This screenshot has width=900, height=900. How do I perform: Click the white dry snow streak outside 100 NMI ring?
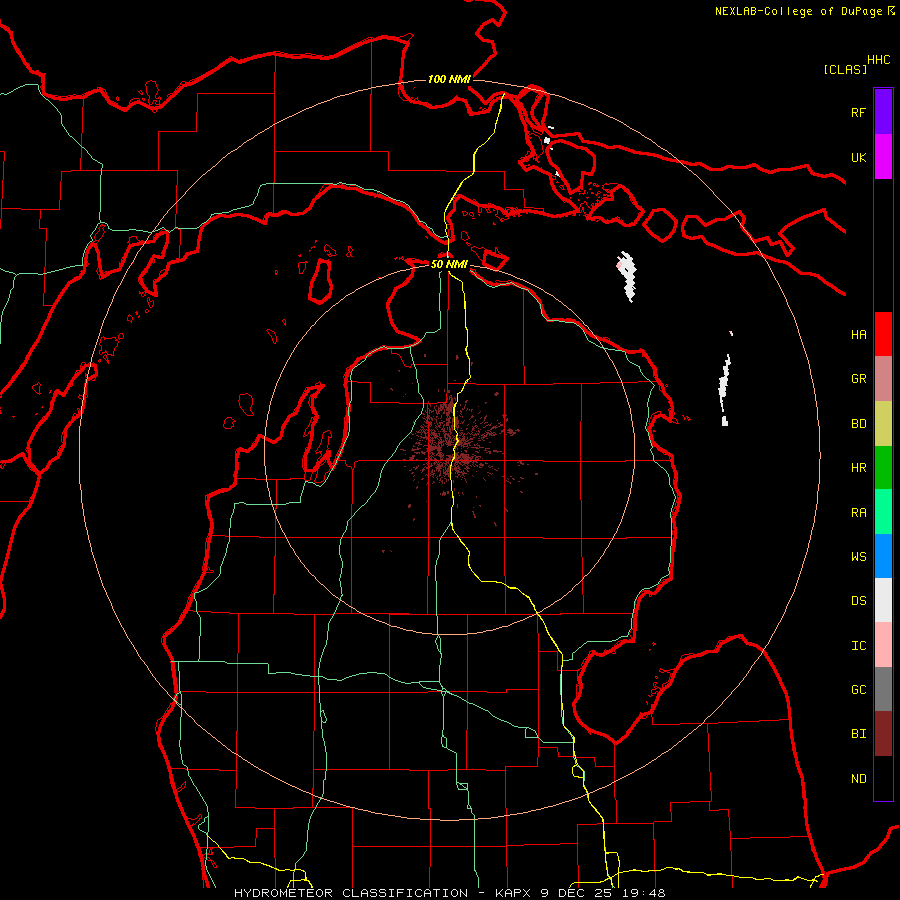point(724,389)
